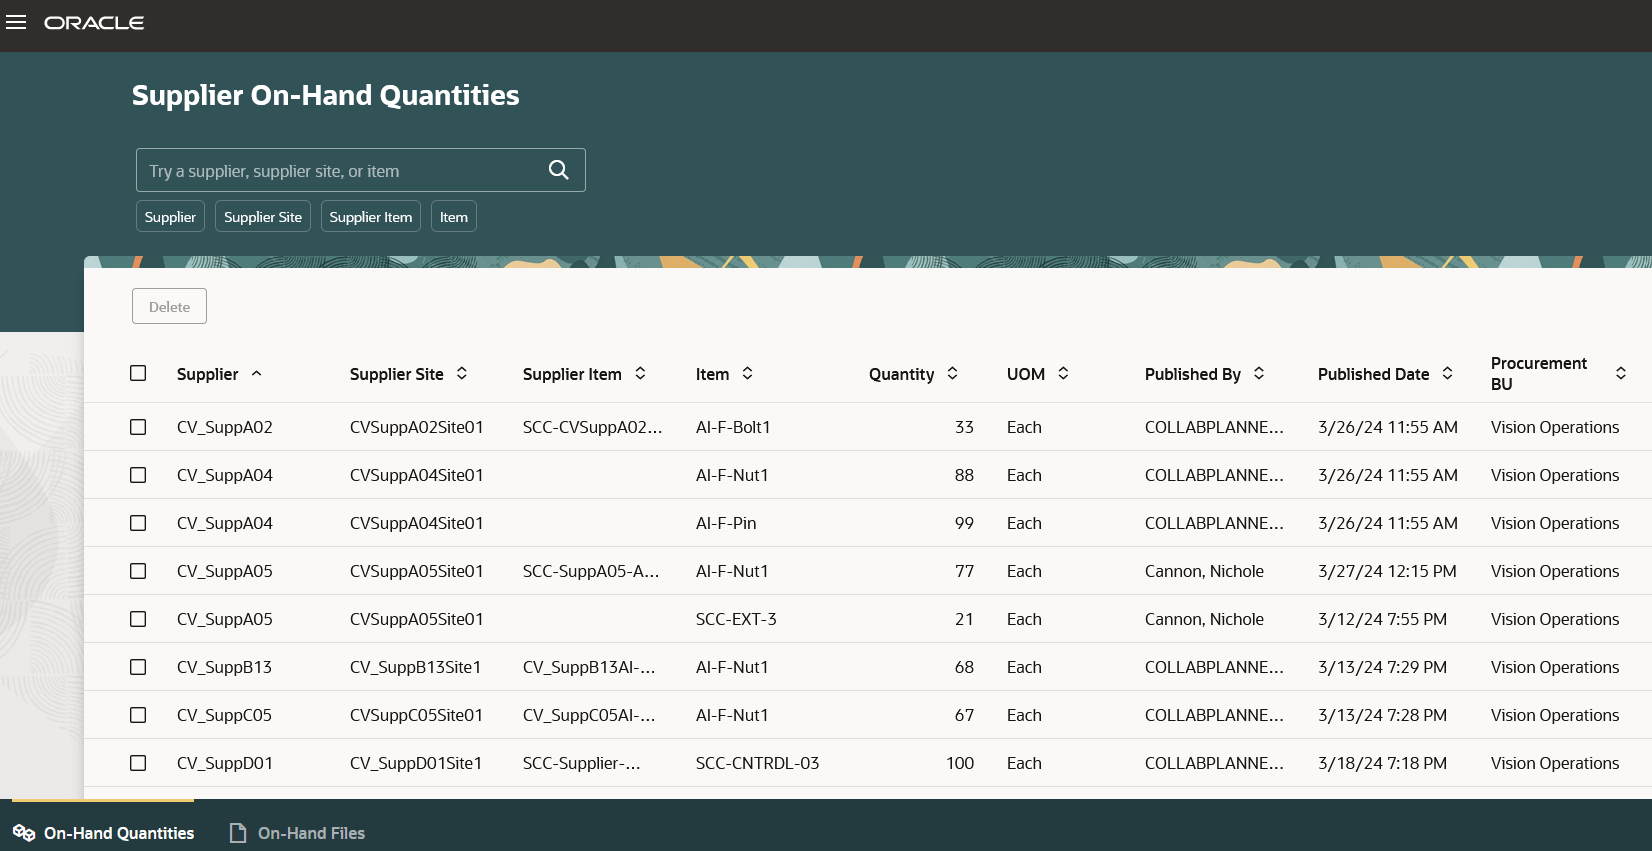Click the AI-F-Pin item cell
This screenshot has height=851, width=1652.
pos(726,523)
